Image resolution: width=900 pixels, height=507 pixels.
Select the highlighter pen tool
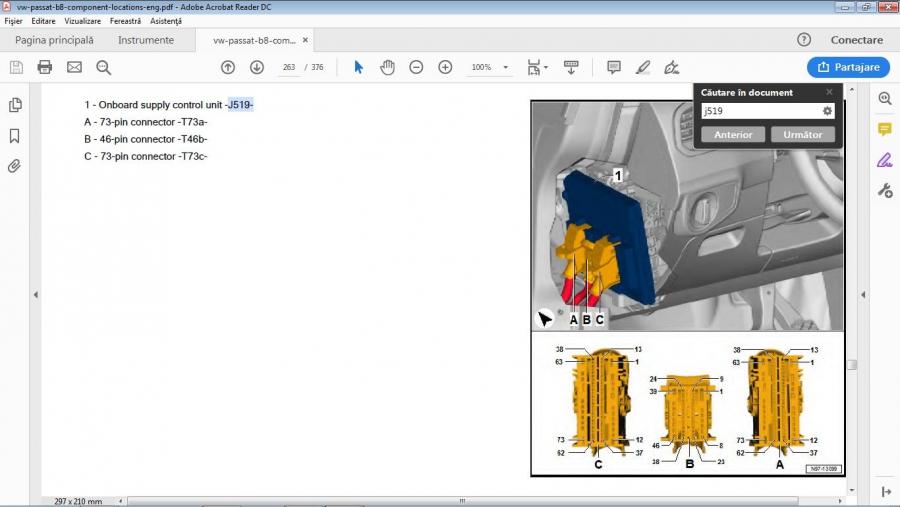click(643, 67)
